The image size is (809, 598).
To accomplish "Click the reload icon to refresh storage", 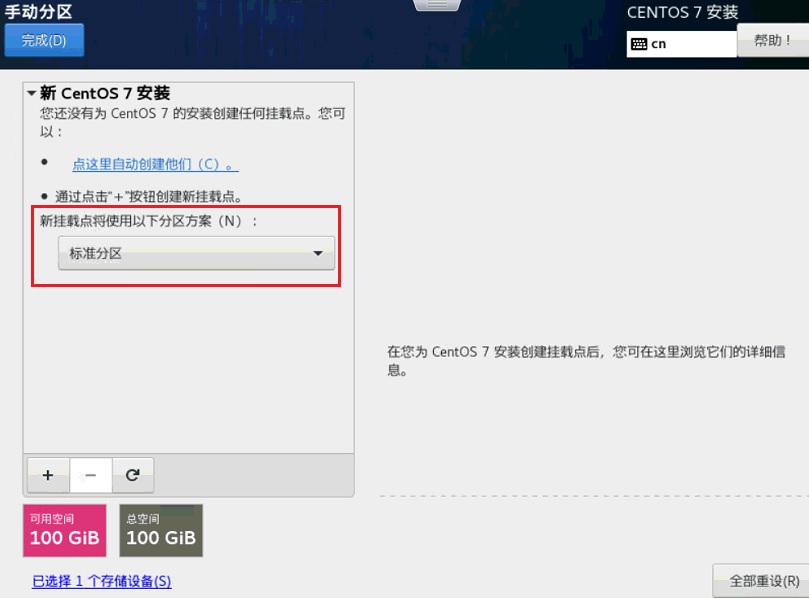I will click(133, 475).
